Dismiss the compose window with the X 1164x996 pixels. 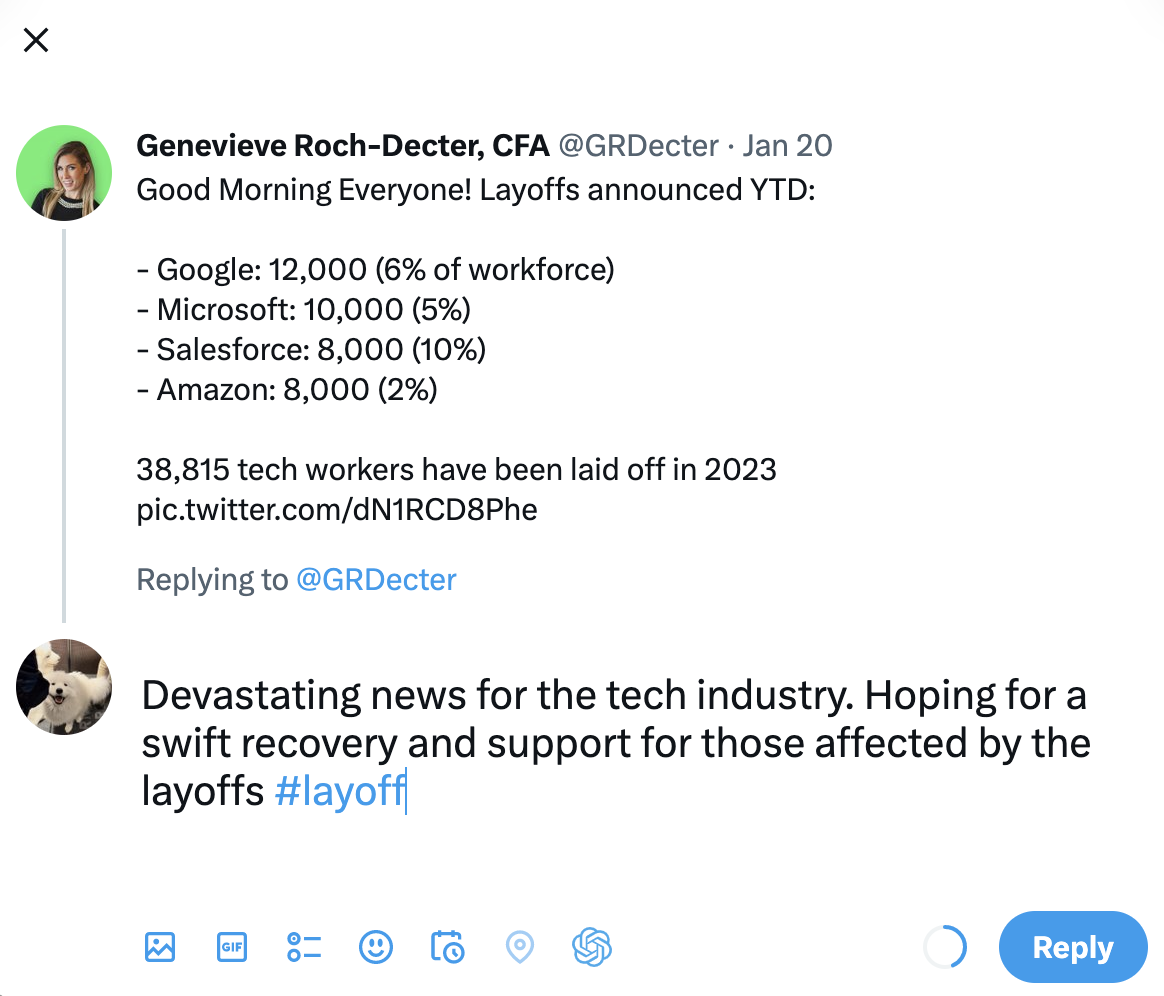35,40
